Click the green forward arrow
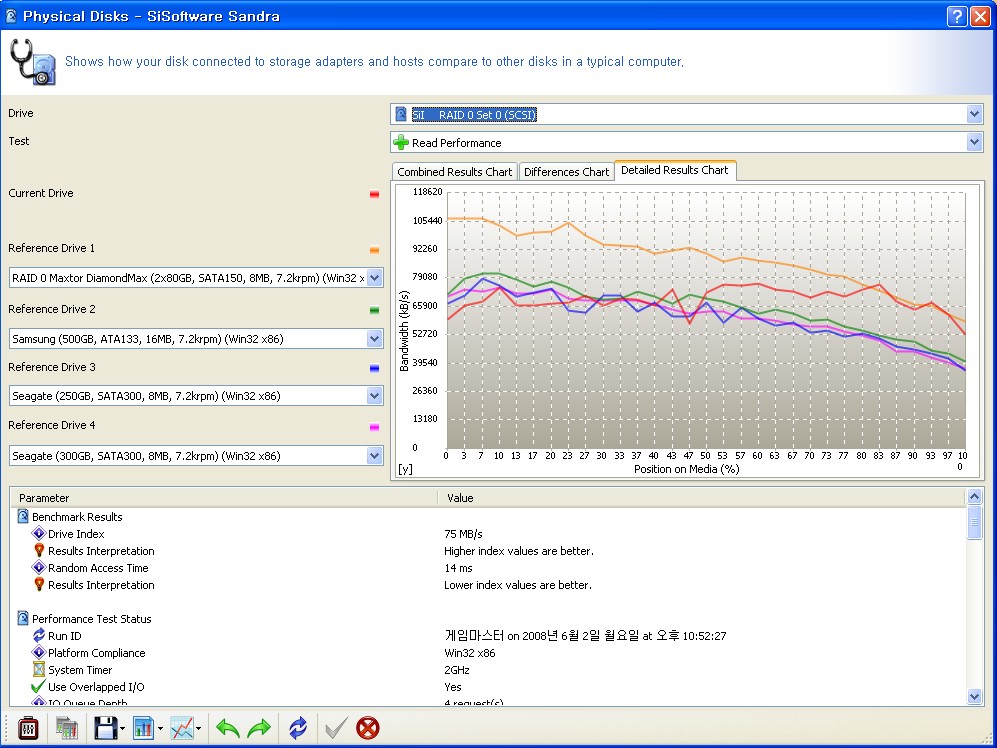Screen dimensions: 997x748 click(x=259, y=728)
